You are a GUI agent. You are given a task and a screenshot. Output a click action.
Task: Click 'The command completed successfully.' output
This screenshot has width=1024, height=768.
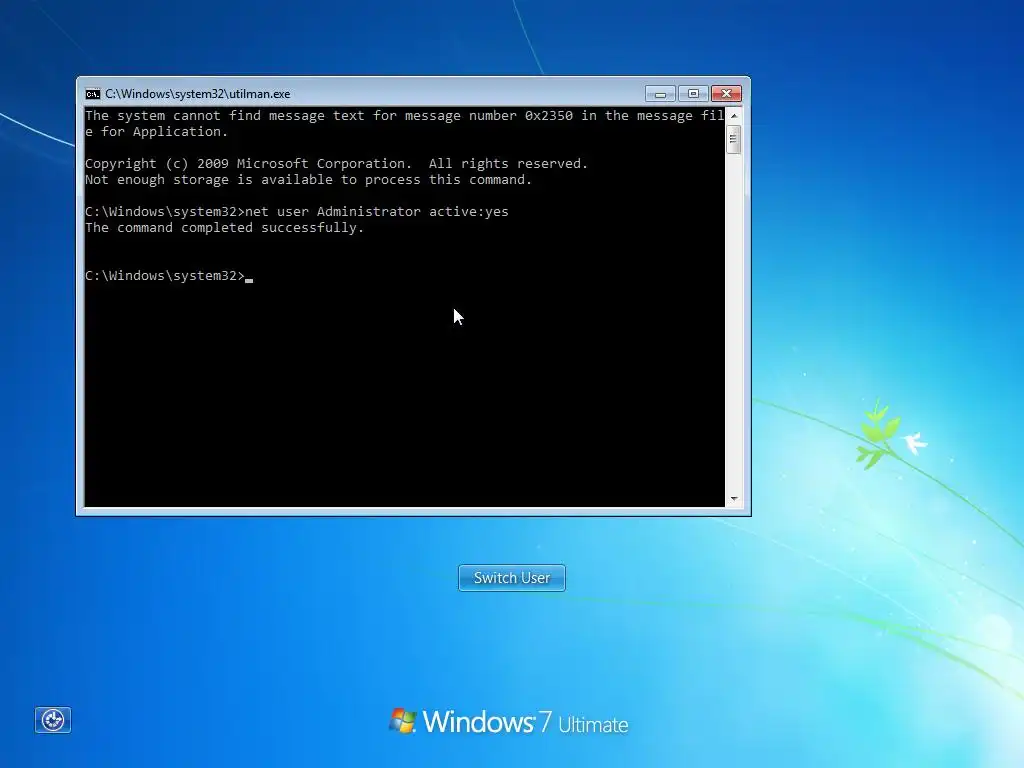point(224,228)
